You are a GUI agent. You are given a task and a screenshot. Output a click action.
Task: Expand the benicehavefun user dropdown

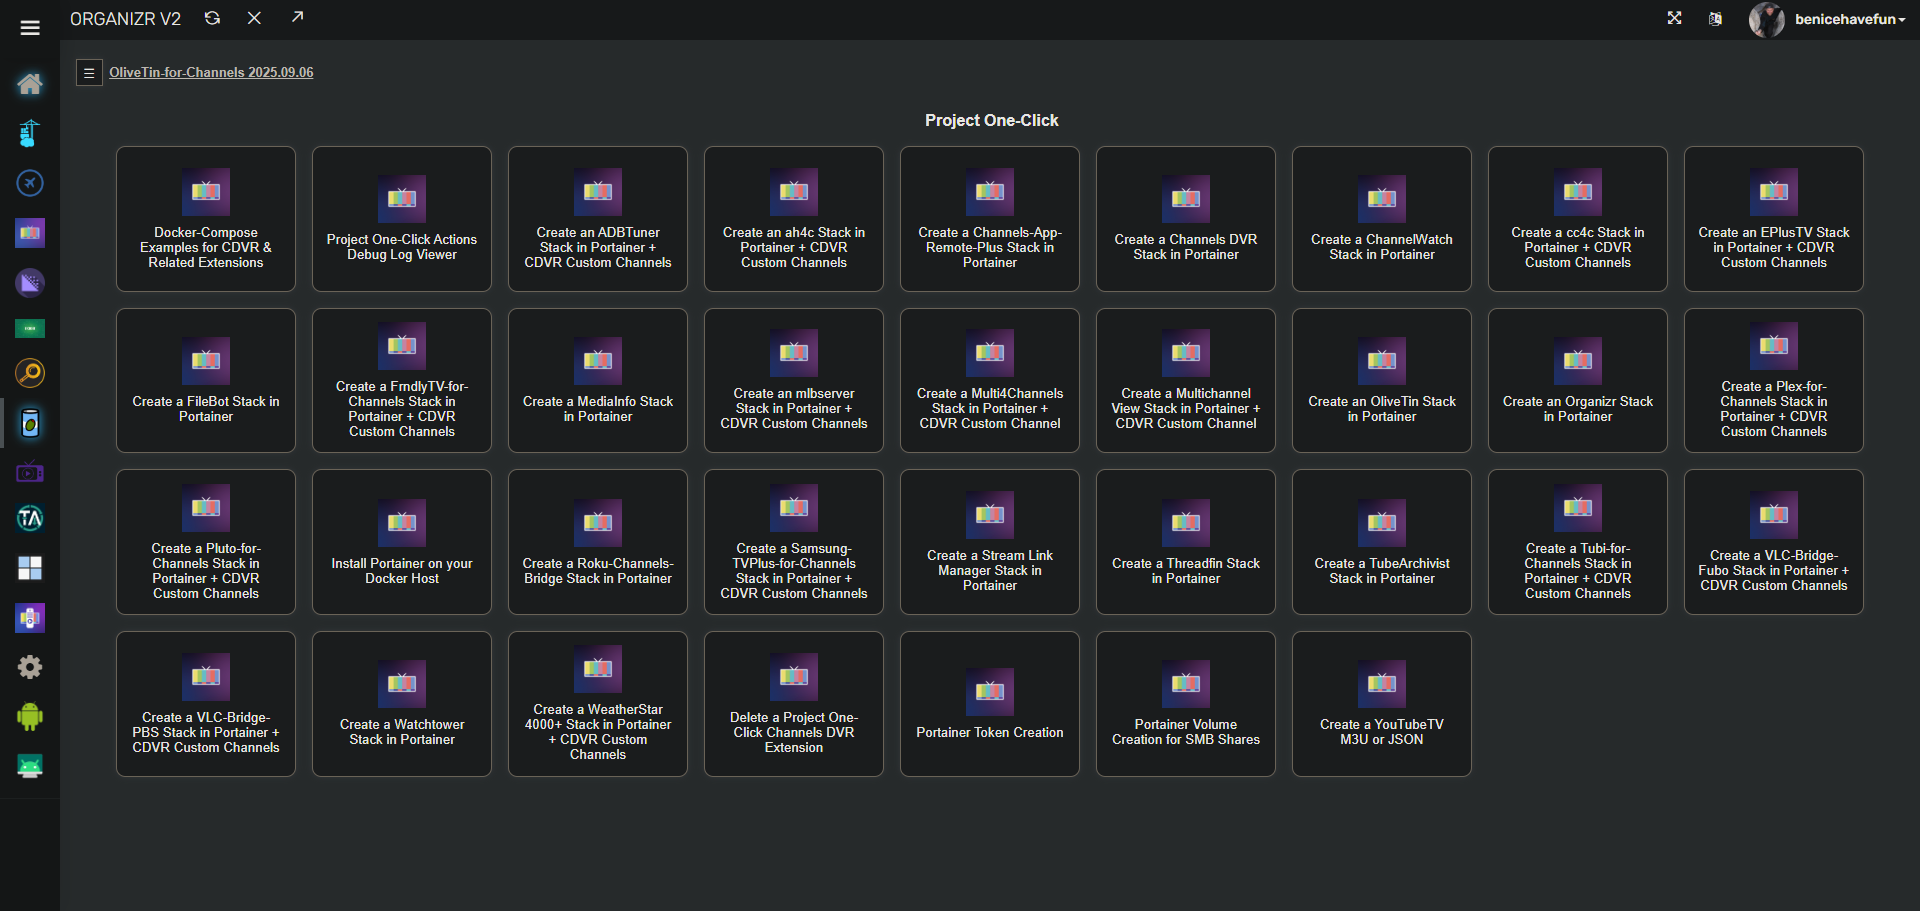point(1849,19)
